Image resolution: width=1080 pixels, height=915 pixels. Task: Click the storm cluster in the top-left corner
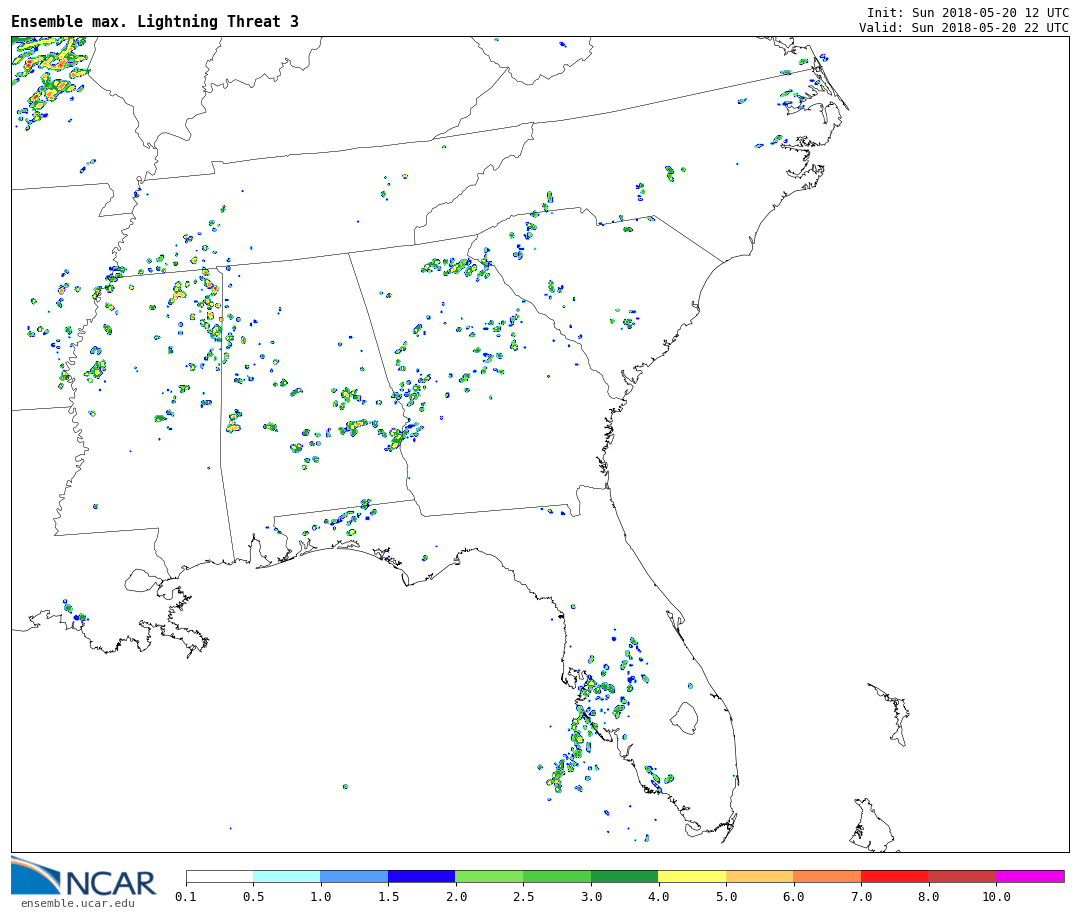50,75
